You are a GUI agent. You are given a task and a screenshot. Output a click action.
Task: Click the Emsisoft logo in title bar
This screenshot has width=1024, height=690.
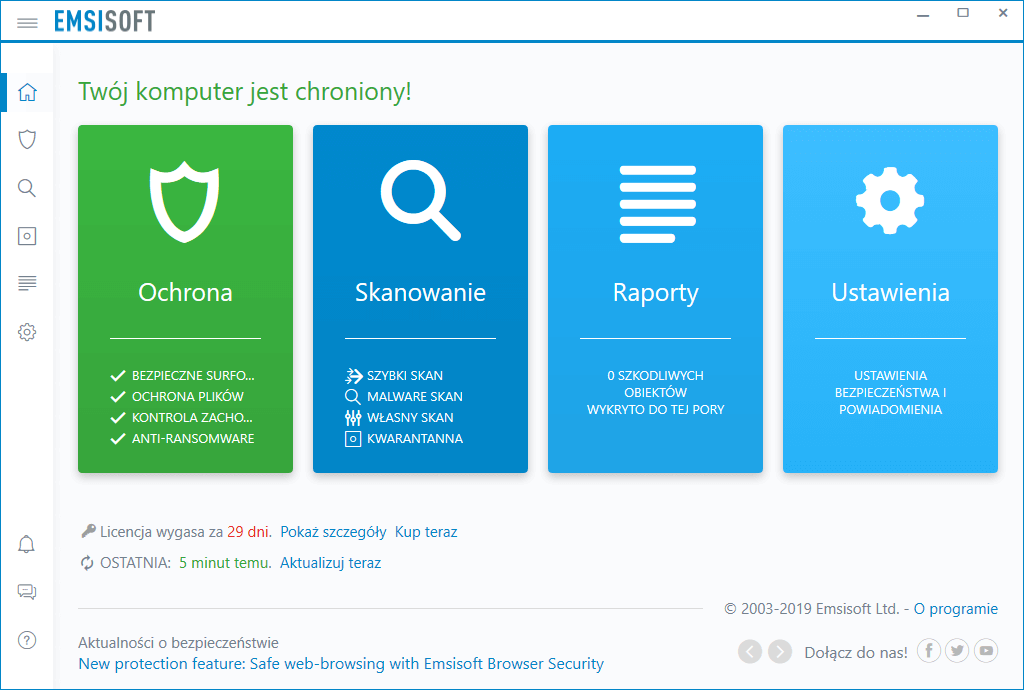[x=104, y=22]
